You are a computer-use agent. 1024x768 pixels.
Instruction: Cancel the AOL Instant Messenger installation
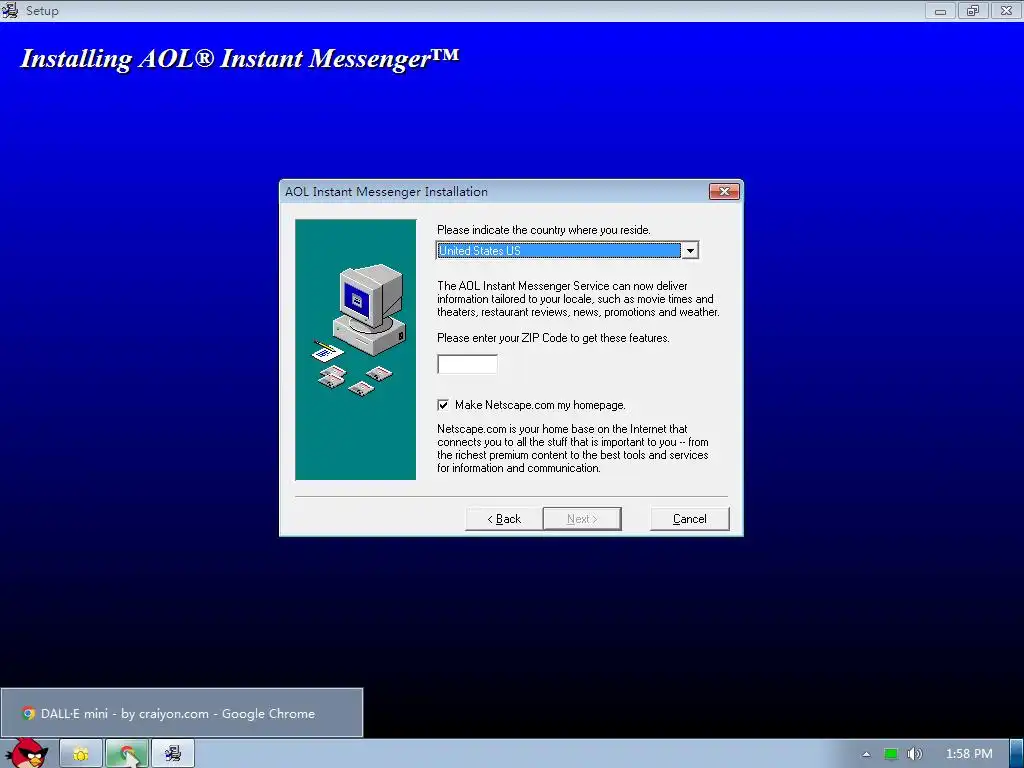coord(690,519)
